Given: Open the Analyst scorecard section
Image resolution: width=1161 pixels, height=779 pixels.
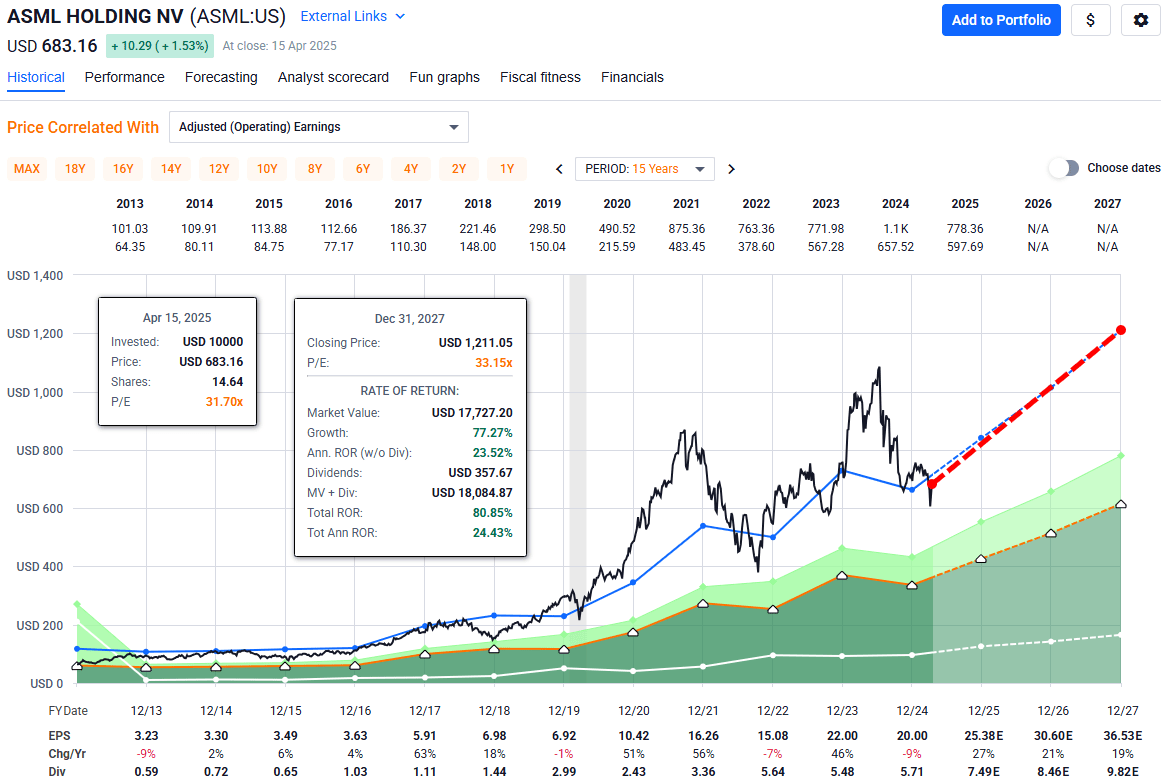Looking at the screenshot, I should (333, 77).
